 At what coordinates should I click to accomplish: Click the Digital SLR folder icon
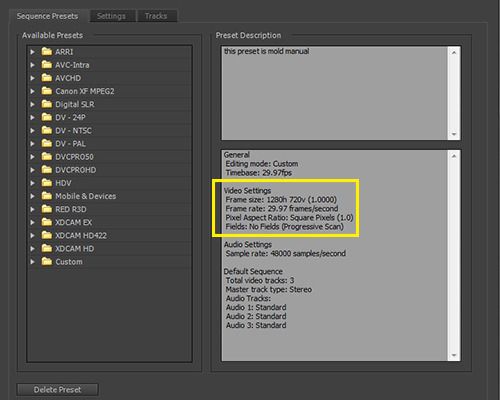tap(47, 104)
